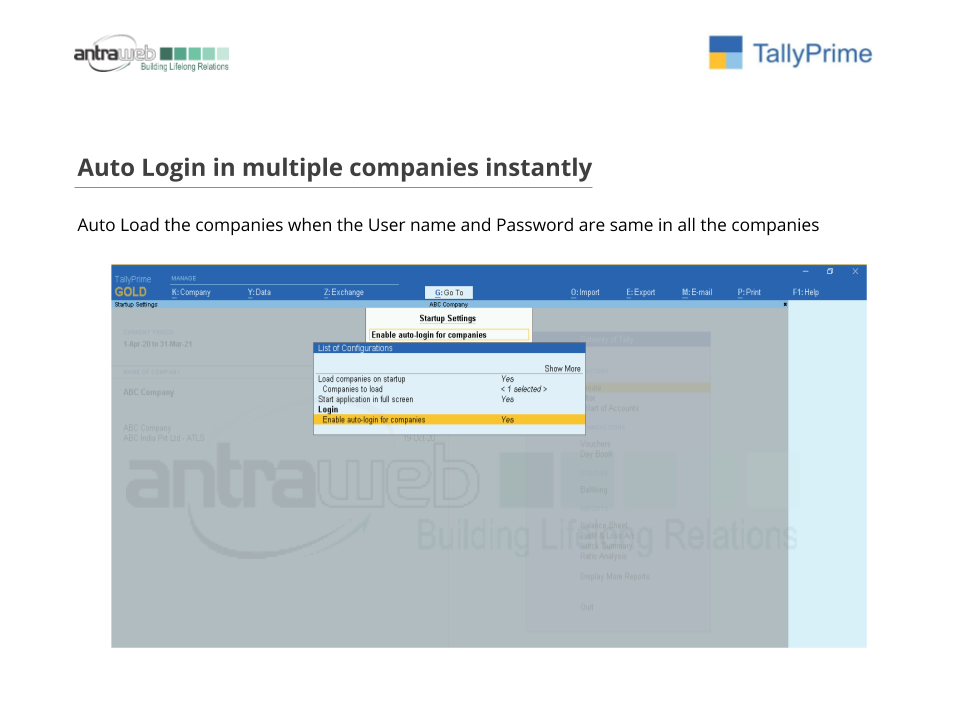Open the Z:Exchange menu

pos(343,292)
